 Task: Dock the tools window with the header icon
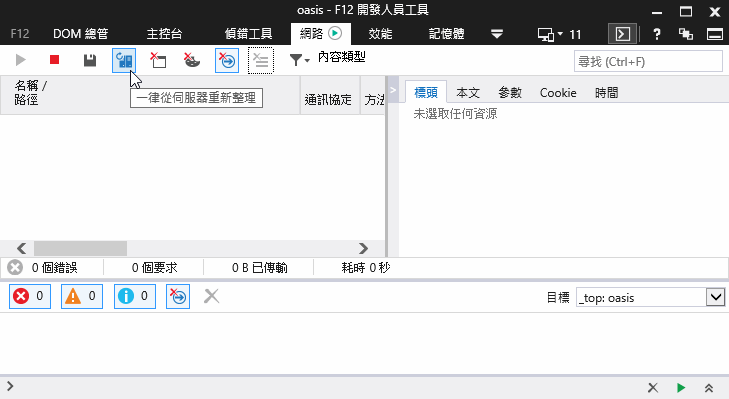coord(715,34)
